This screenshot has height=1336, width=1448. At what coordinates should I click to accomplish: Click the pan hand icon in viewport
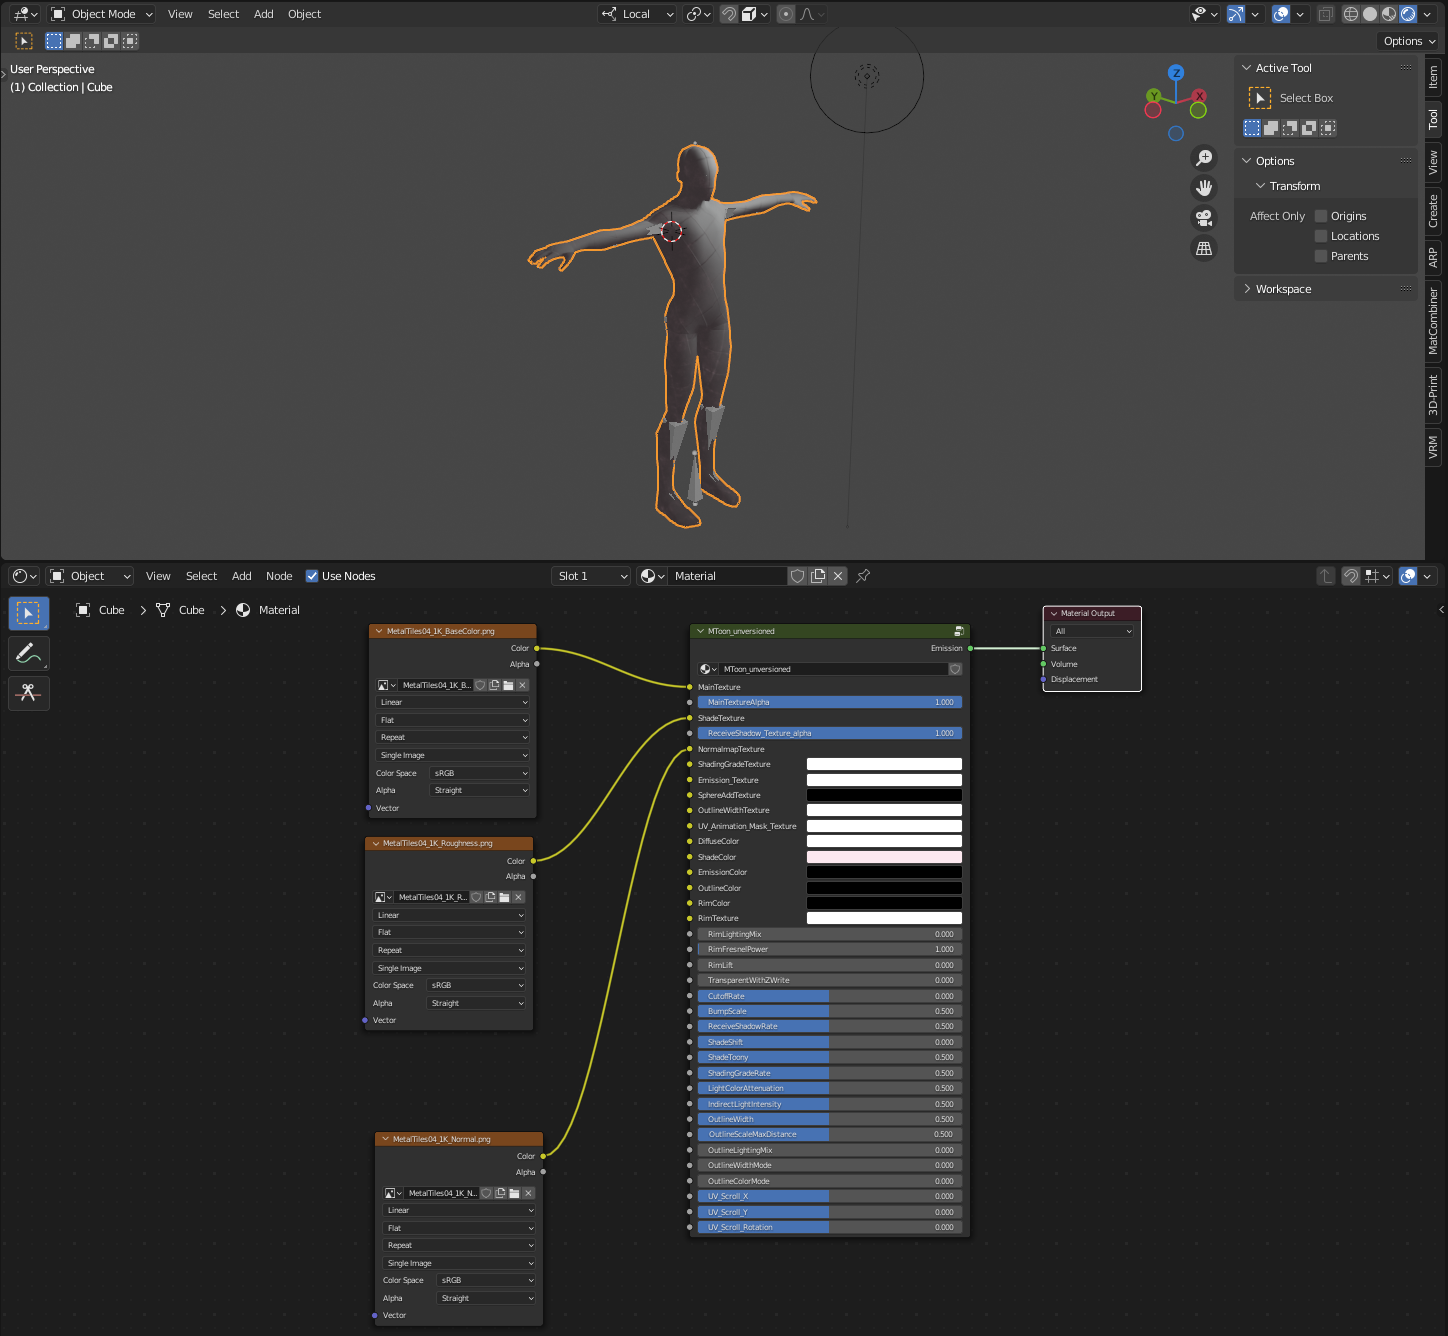click(x=1204, y=188)
